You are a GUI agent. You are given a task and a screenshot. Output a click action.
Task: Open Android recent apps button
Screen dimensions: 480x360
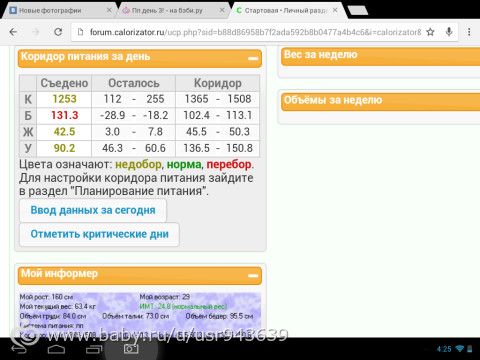94,349
